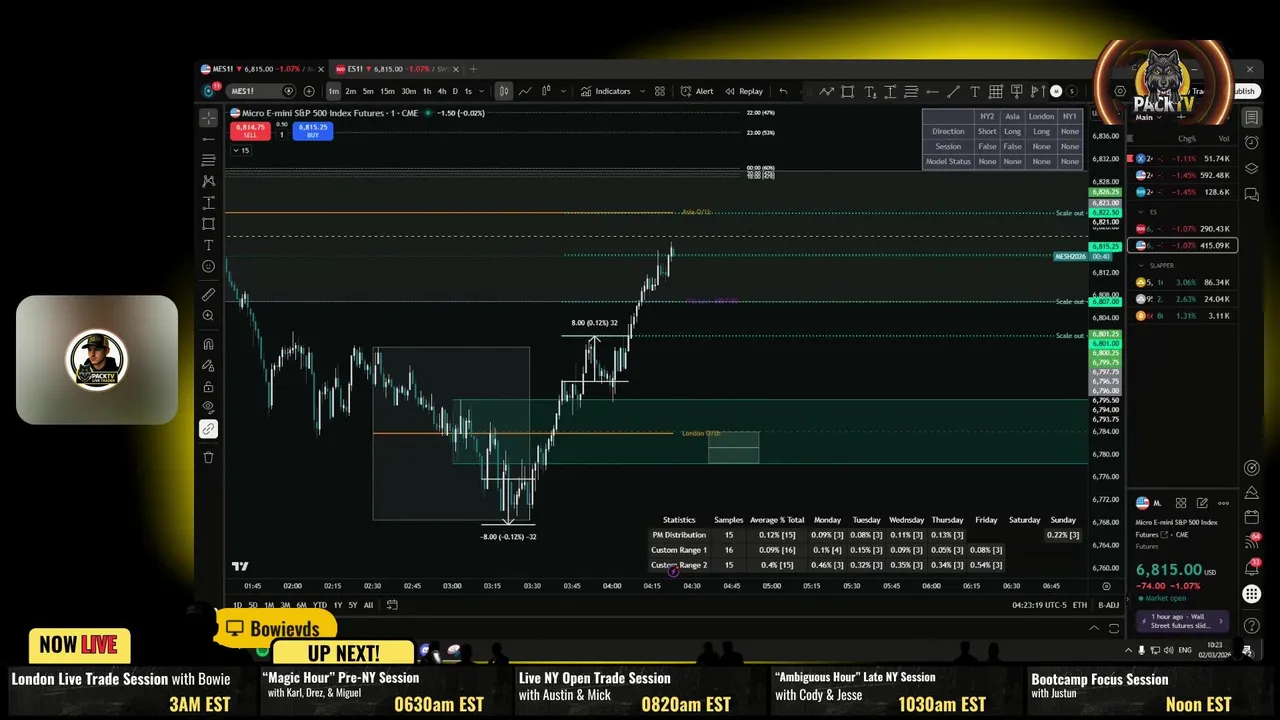Viewport: 1280px width, 720px height.
Task: Select the line chart type icon
Action: [x=525, y=91]
